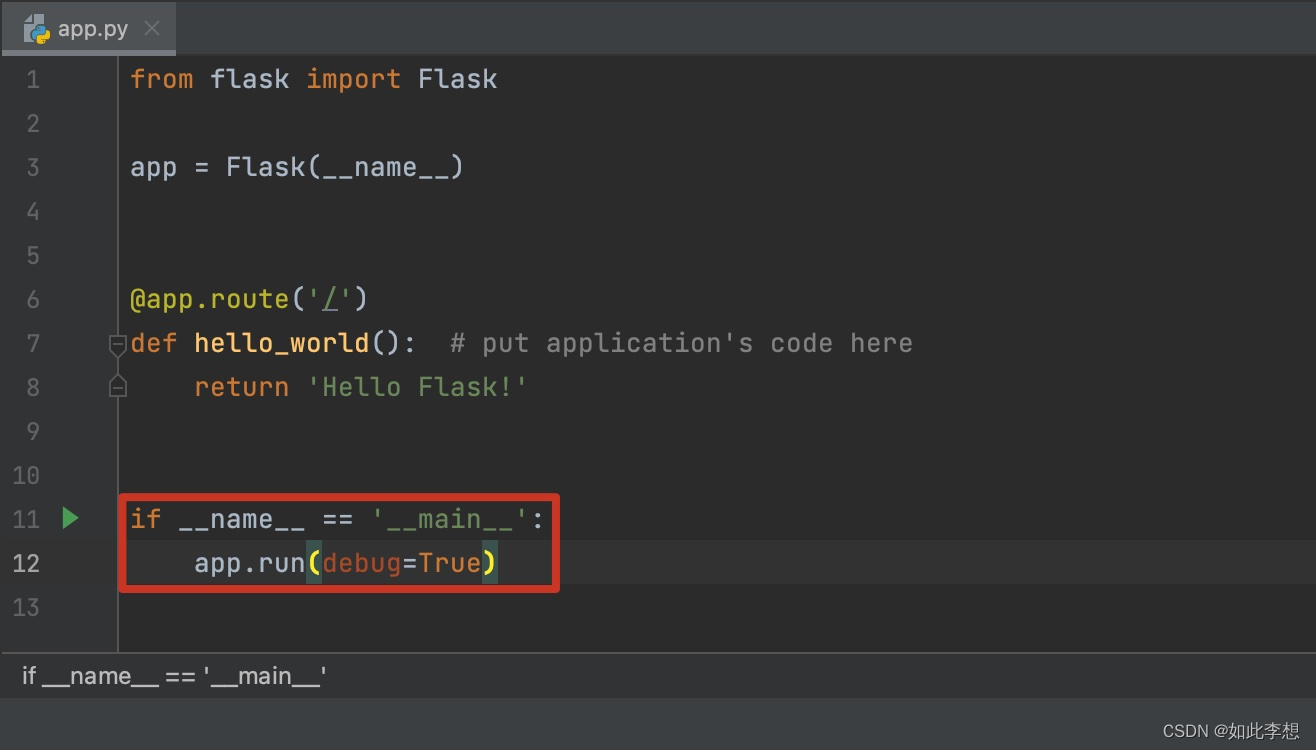Click the Python file icon on the app.py tab
This screenshot has width=1316, height=750.
click(x=35, y=28)
